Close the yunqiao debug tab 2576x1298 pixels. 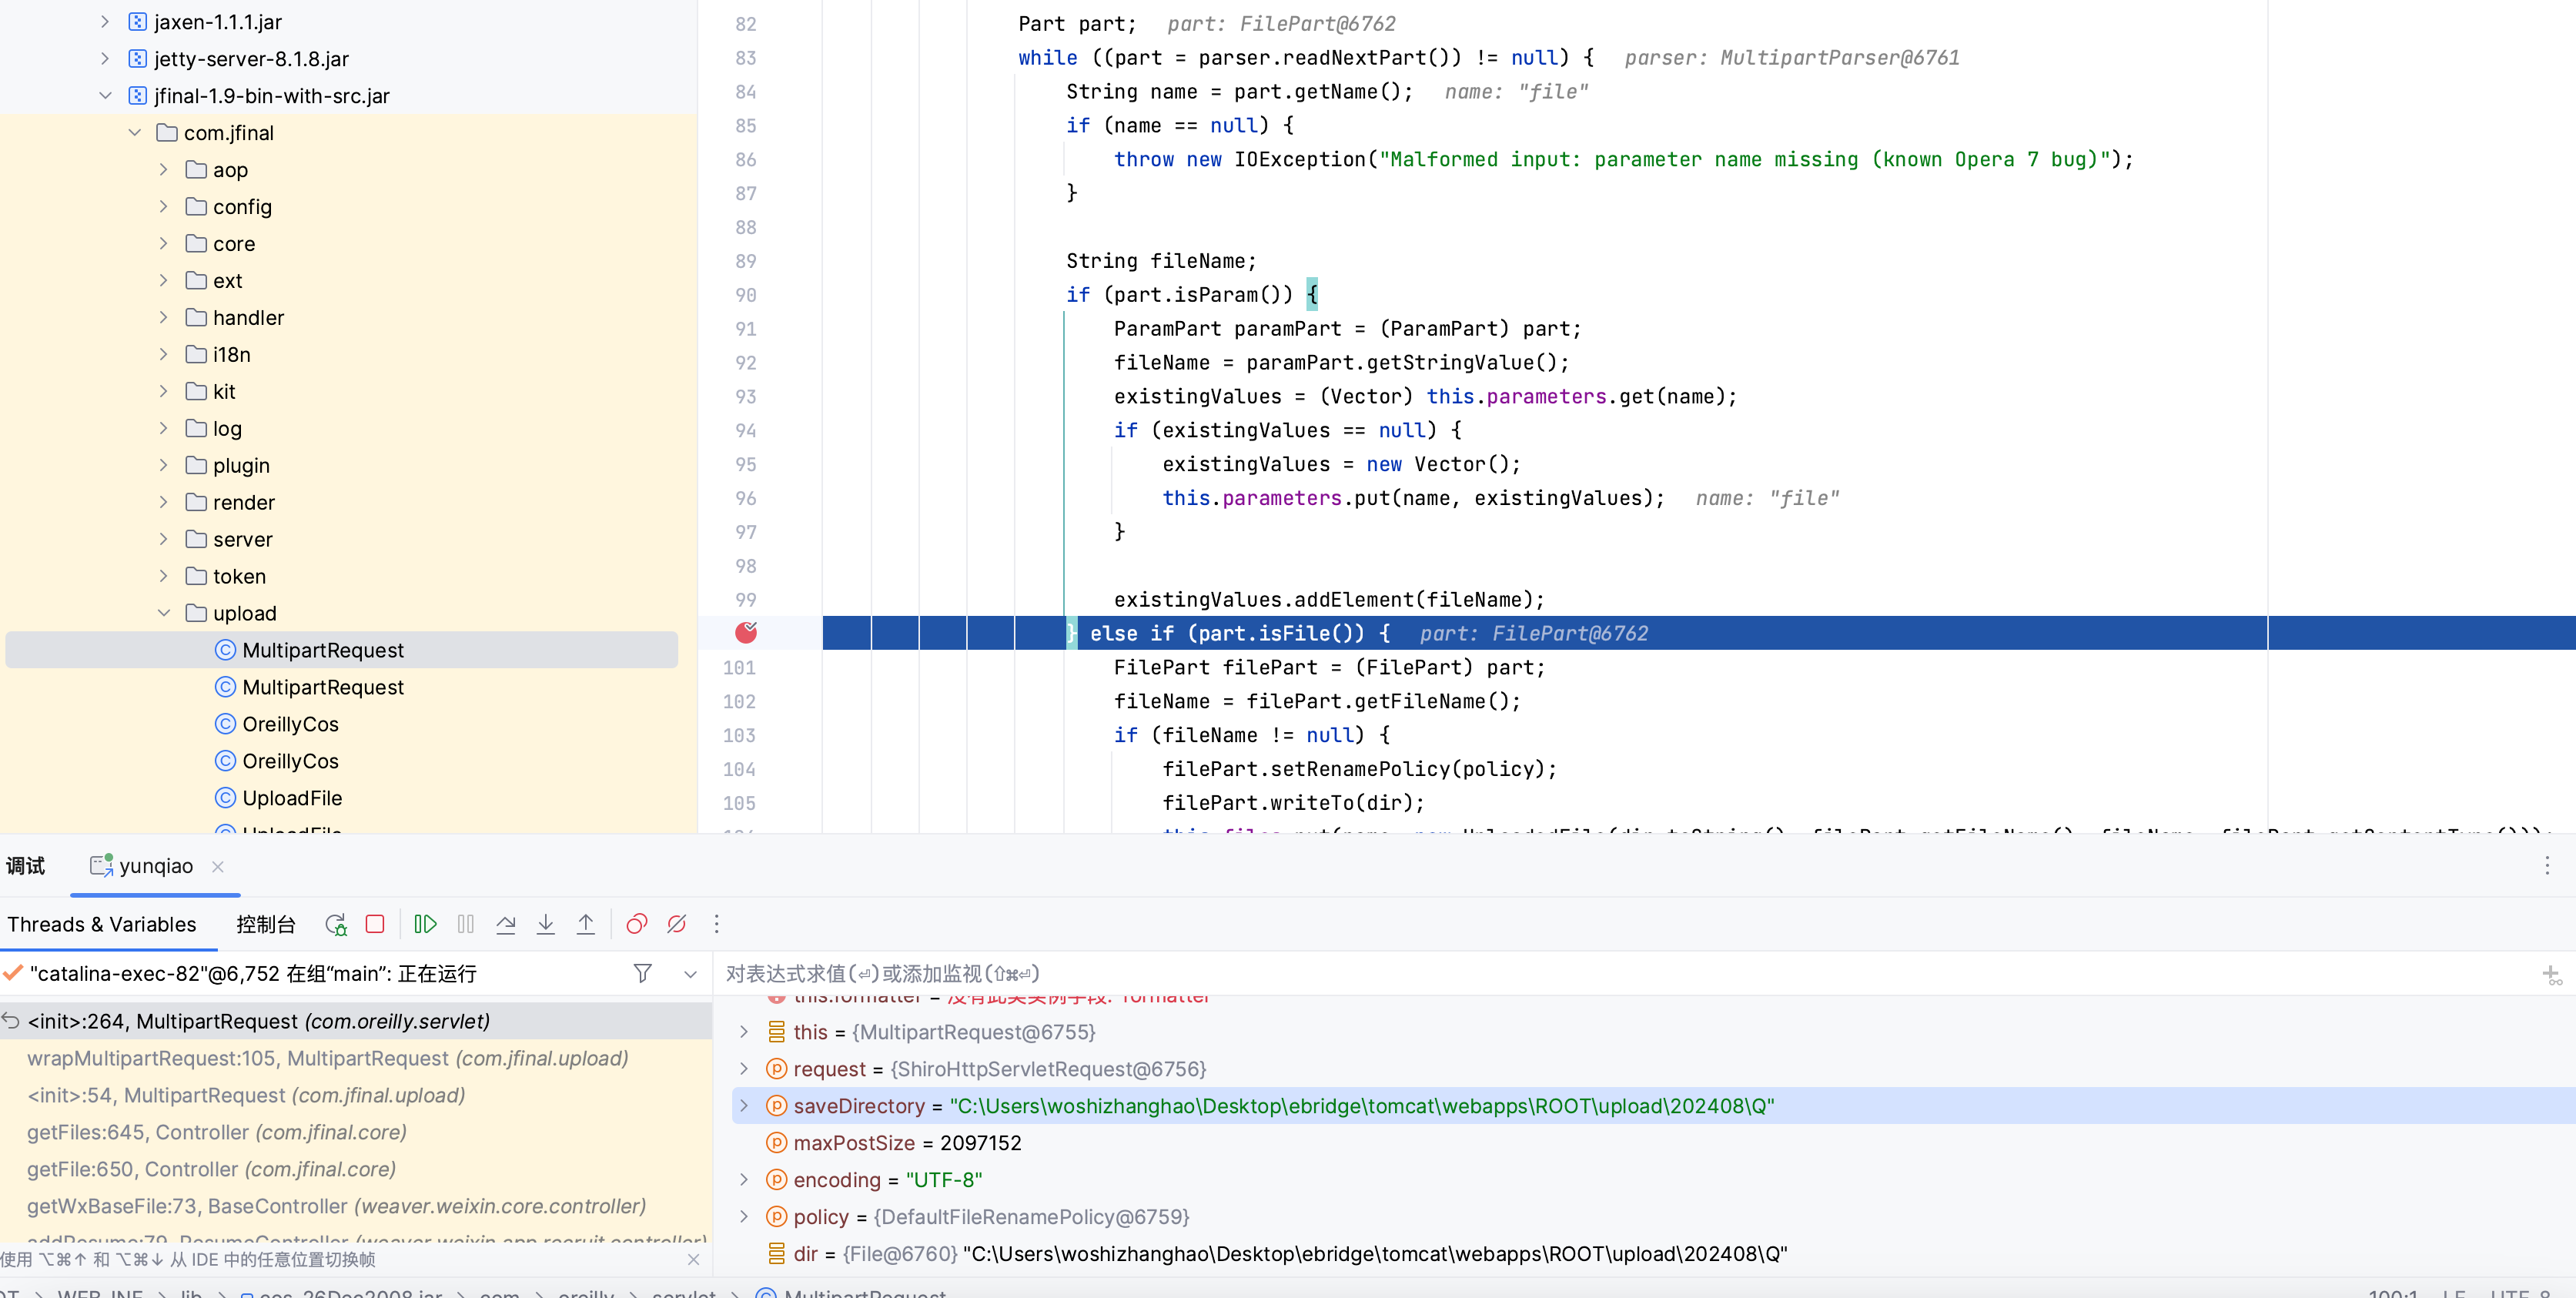[218, 866]
